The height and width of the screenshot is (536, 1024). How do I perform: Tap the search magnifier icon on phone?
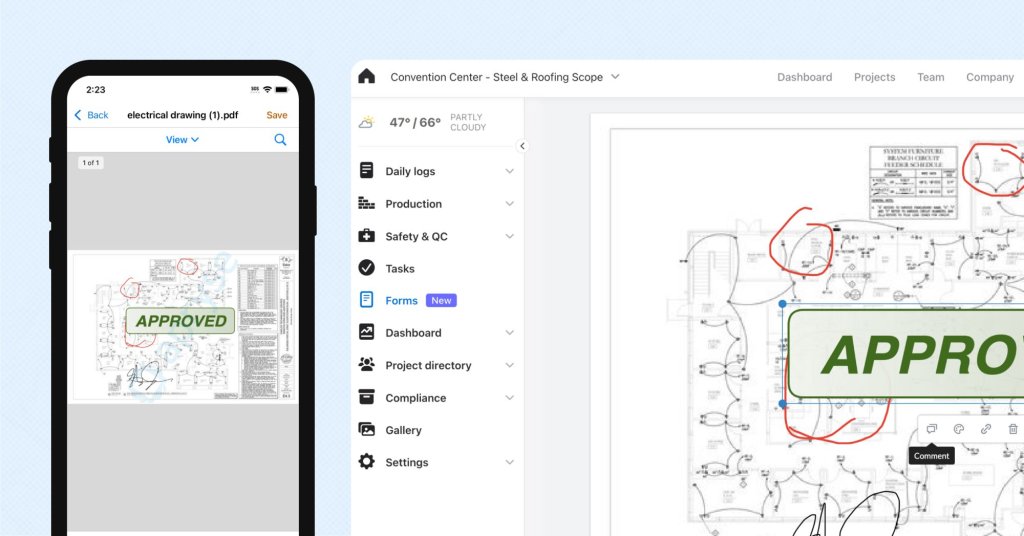pyautogui.click(x=280, y=140)
